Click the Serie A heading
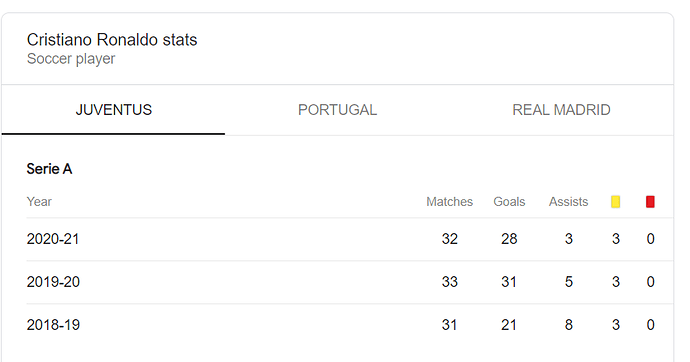The image size is (690, 362). pyautogui.click(x=49, y=169)
